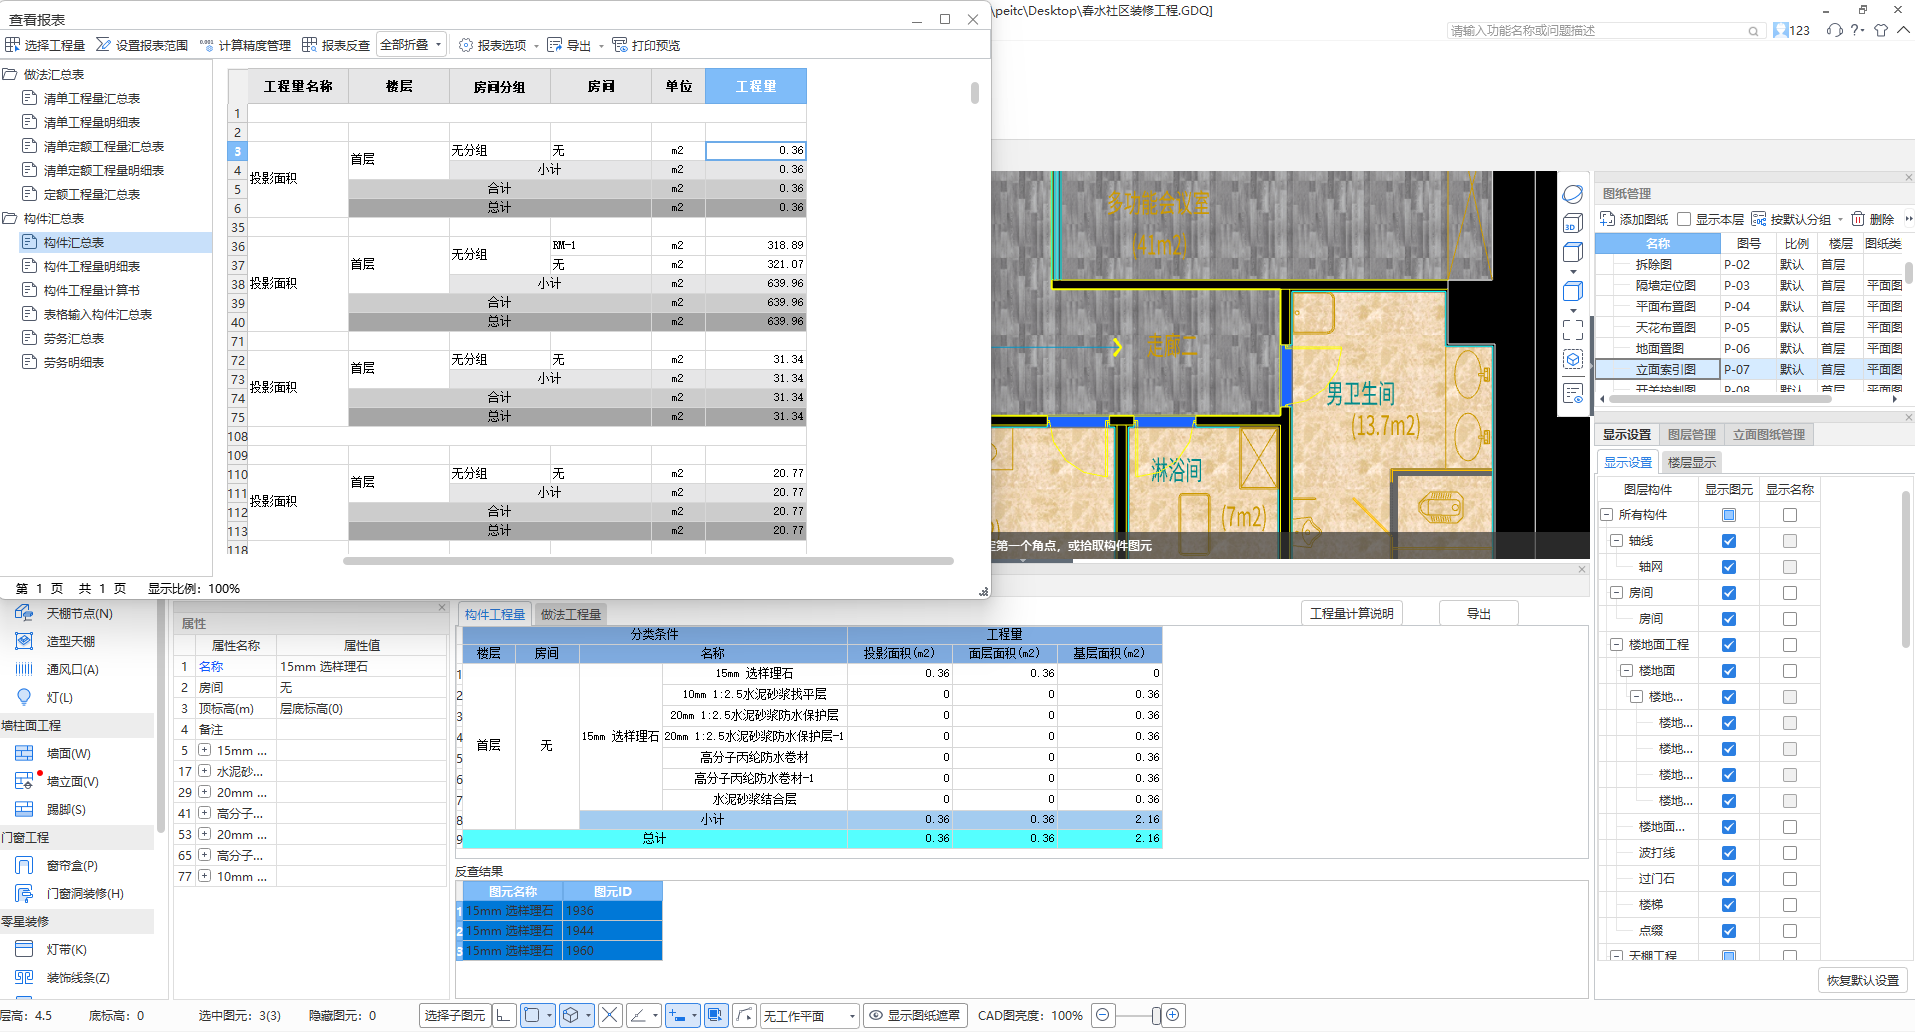Image resolution: width=1915 pixels, height=1032 pixels.
Task: Enable 显示名称 for 点缀 row
Action: coord(1790,931)
